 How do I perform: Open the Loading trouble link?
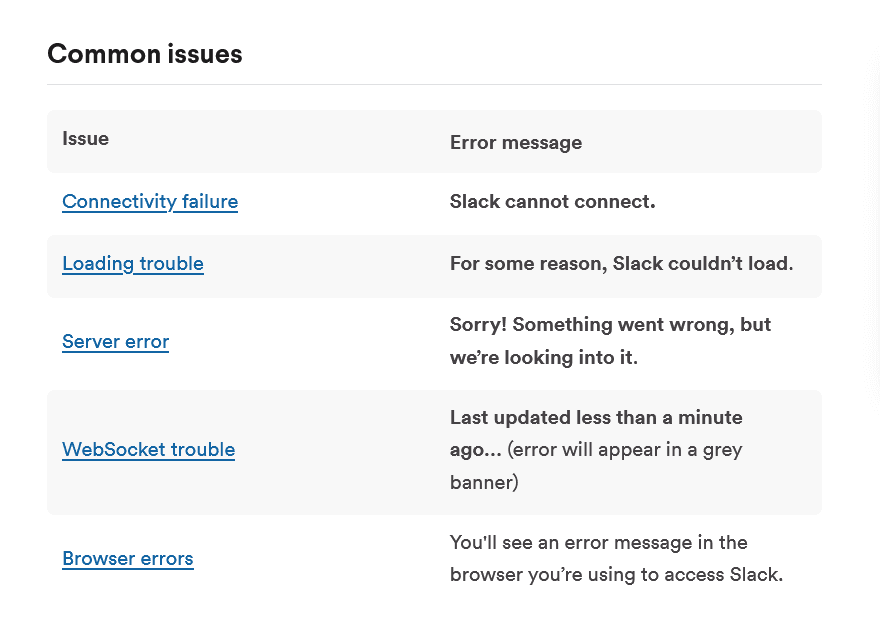click(133, 263)
